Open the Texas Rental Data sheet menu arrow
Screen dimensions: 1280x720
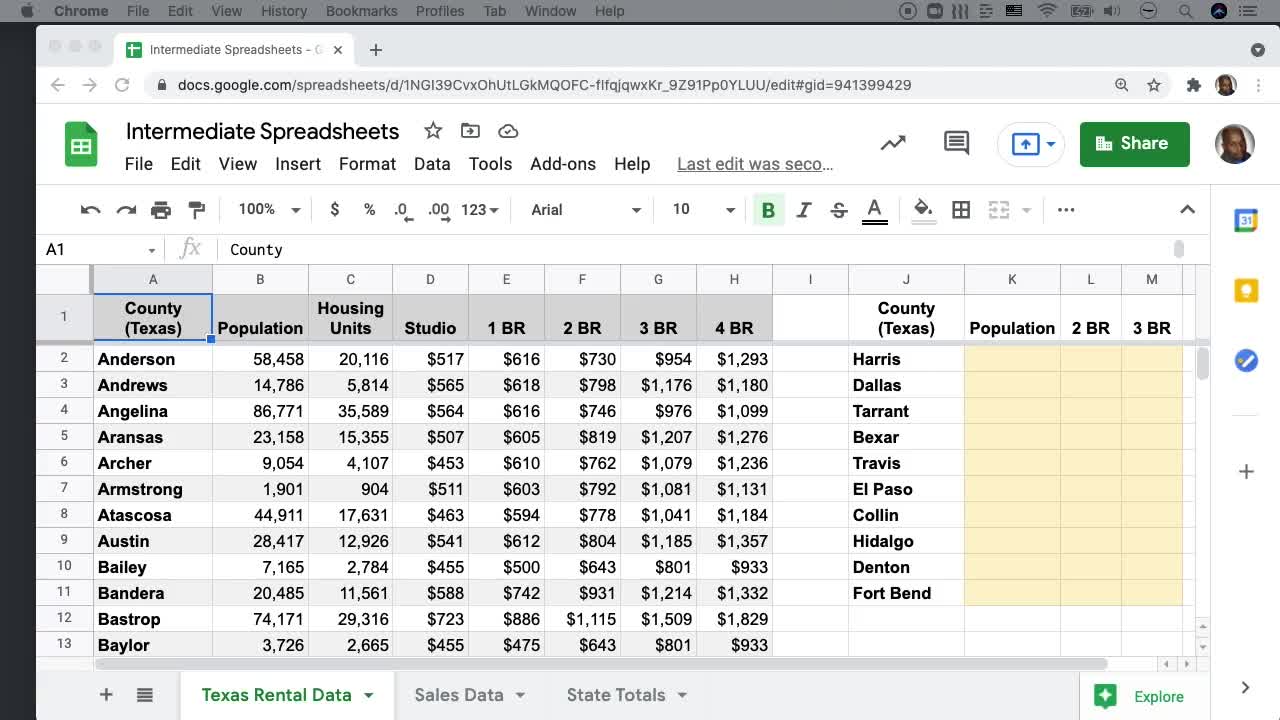pyautogui.click(x=370, y=694)
